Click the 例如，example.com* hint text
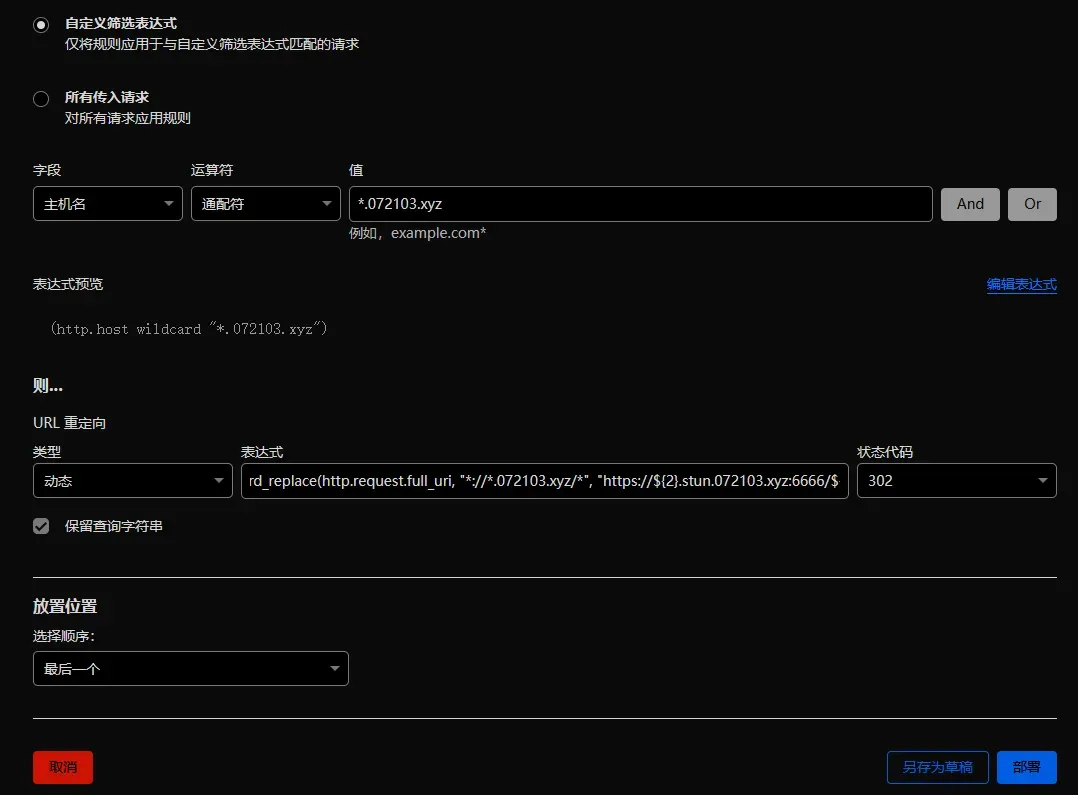 (x=417, y=234)
